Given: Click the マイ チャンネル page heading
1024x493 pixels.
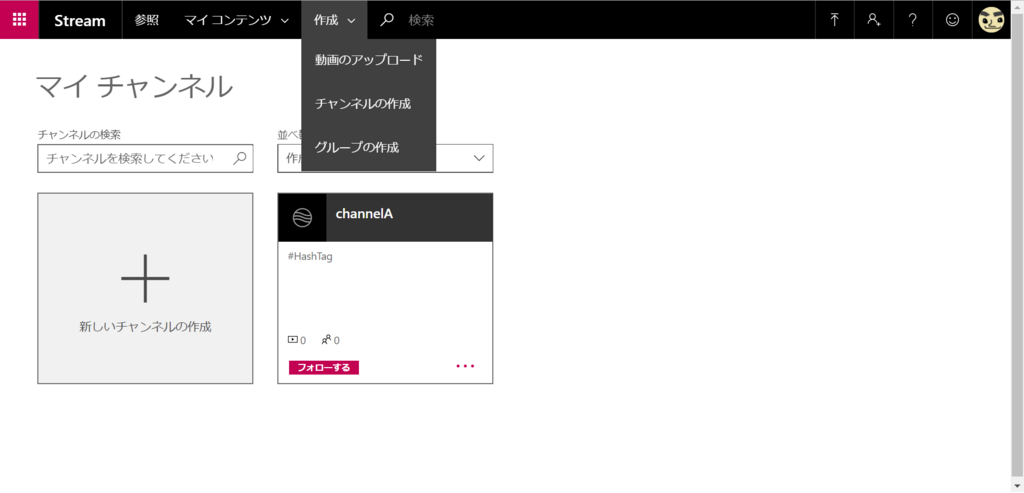Looking at the screenshot, I should click(x=135, y=87).
